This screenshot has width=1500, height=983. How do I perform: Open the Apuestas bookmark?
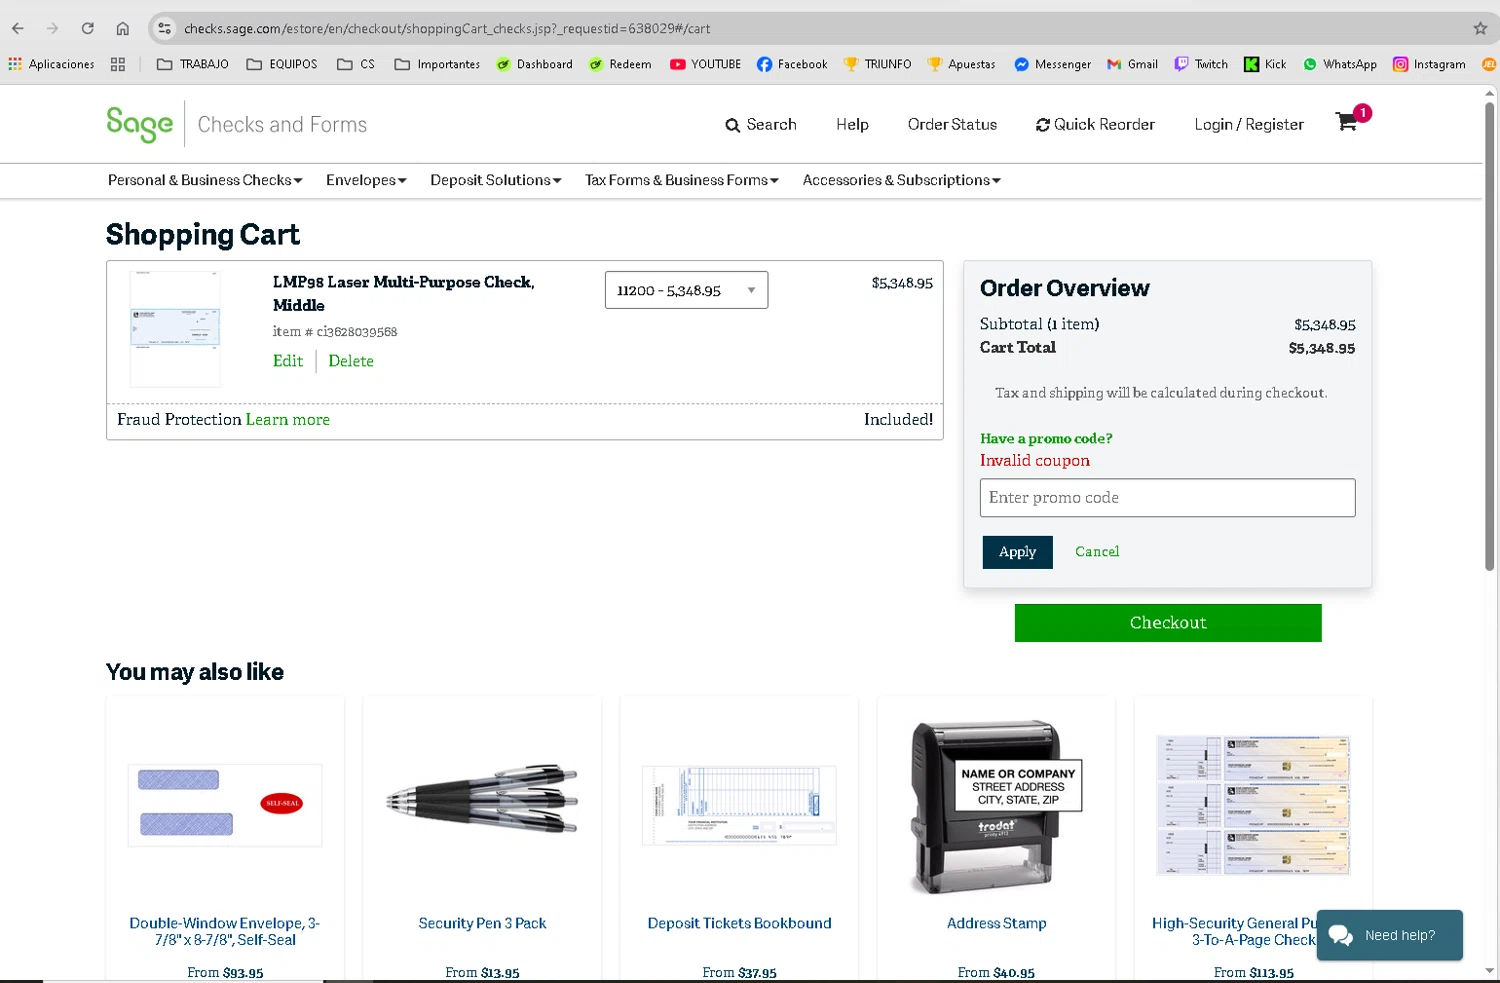point(961,64)
